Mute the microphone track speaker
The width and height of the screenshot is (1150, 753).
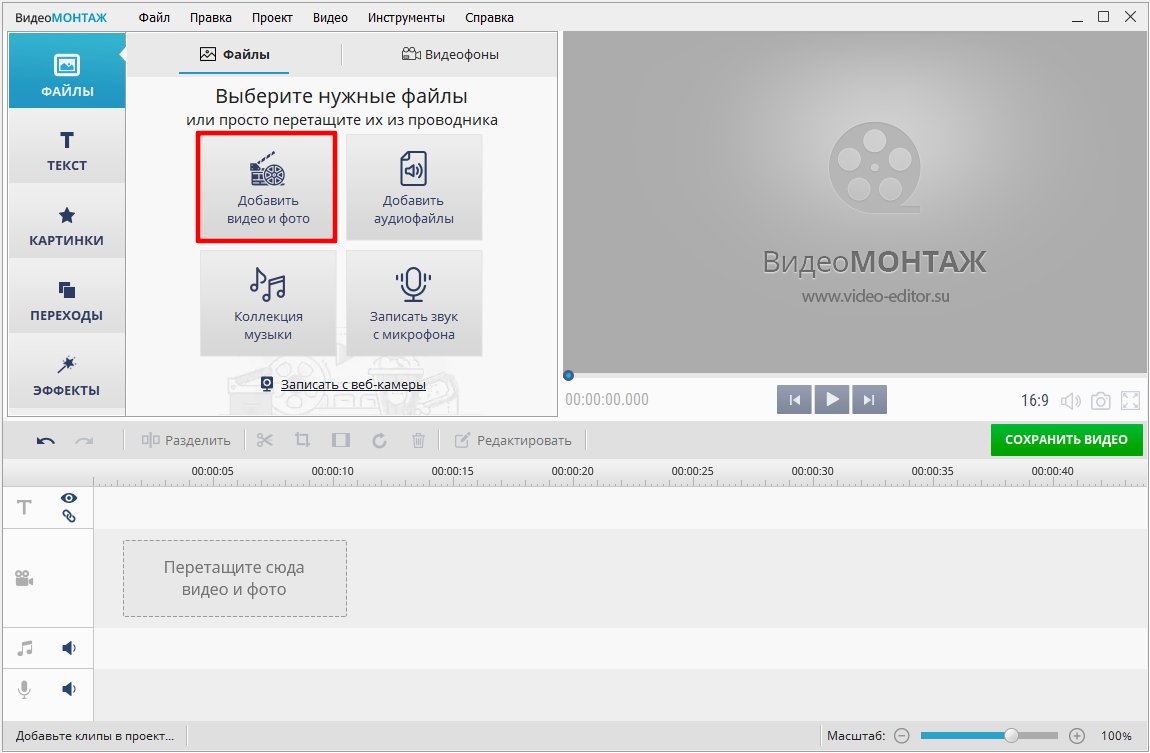(x=69, y=689)
